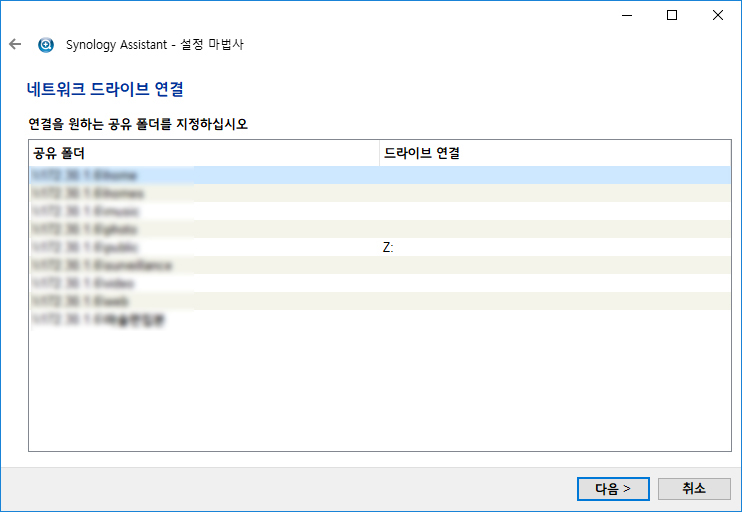Click the 다음 > button
This screenshot has width=742, height=512.
(613, 488)
